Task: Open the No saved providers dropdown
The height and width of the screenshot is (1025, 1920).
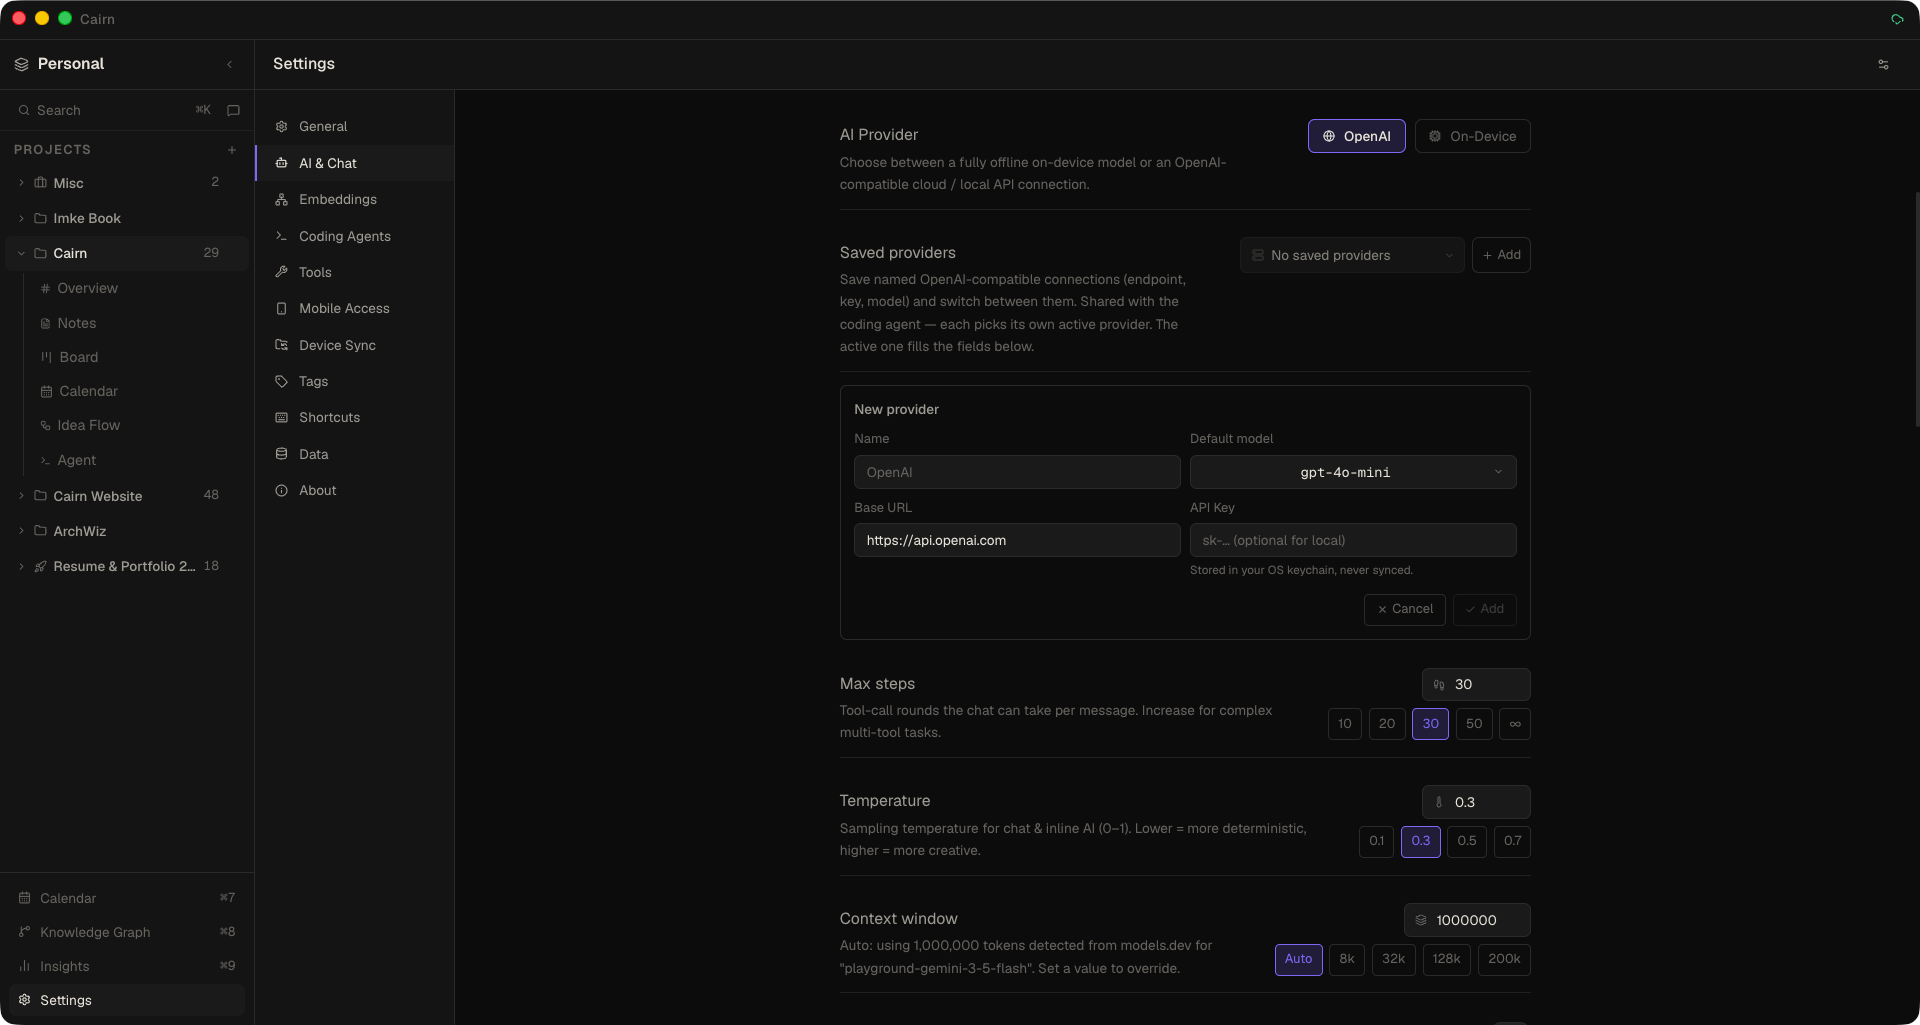Action: click(x=1352, y=255)
